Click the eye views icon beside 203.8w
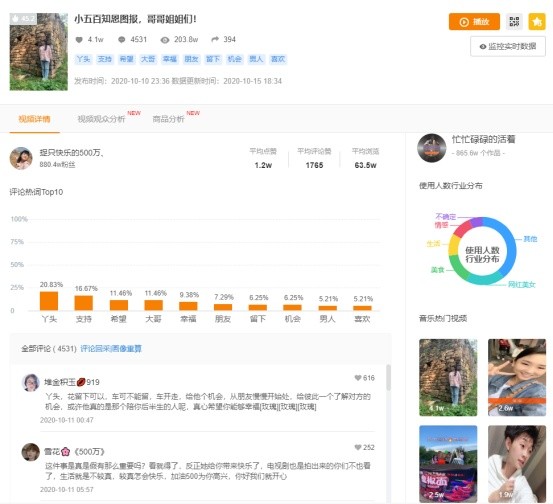The height and width of the screenshot is (504, 553). pyautogui.click(x=165, y=40)
